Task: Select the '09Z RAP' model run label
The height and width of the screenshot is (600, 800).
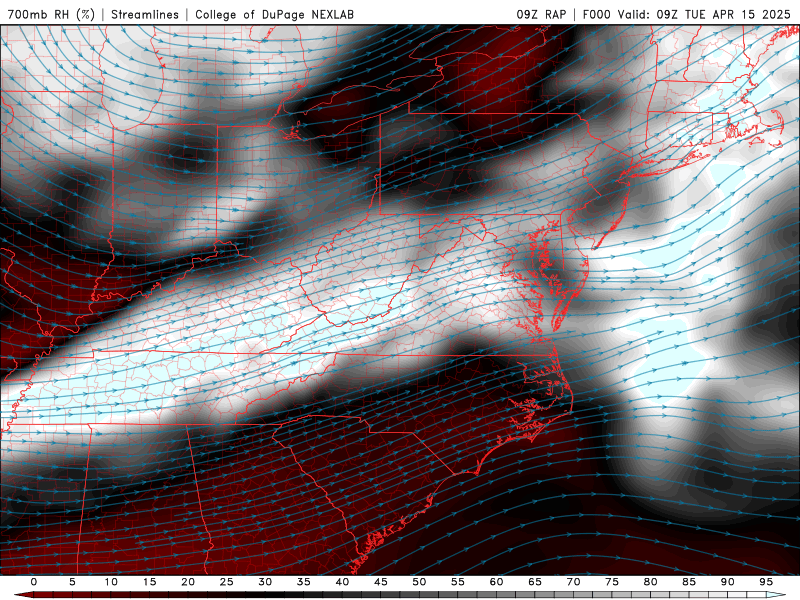Action: (541, 15)
